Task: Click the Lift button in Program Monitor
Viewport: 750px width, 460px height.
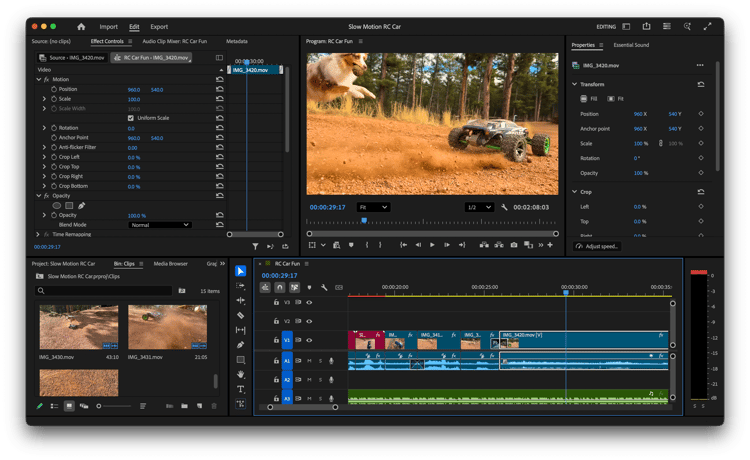Action: 484,245
